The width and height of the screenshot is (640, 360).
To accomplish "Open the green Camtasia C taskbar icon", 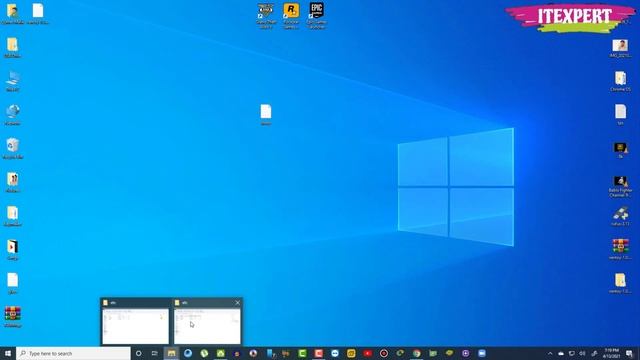I will click(302, 353).
